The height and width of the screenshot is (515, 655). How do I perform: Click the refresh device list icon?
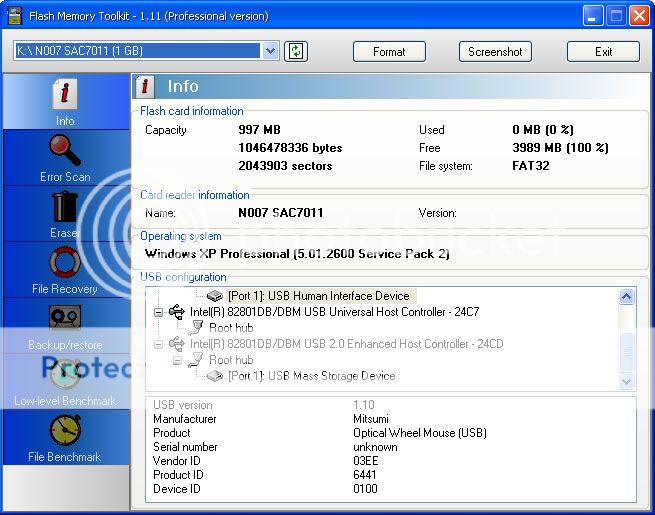[x=295, y=51]
